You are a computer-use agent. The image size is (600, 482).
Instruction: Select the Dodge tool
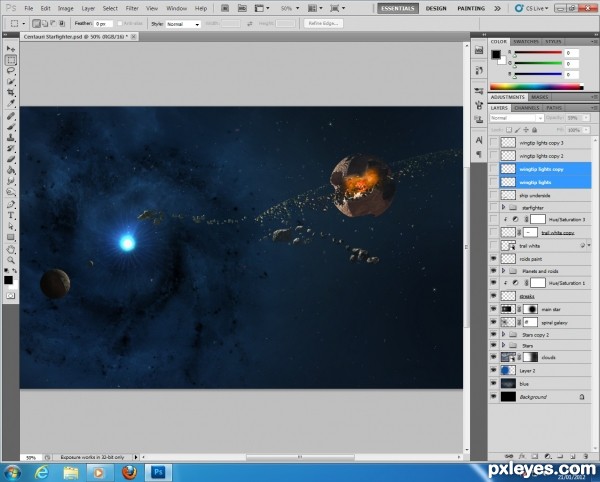click(x=11, y=192)
